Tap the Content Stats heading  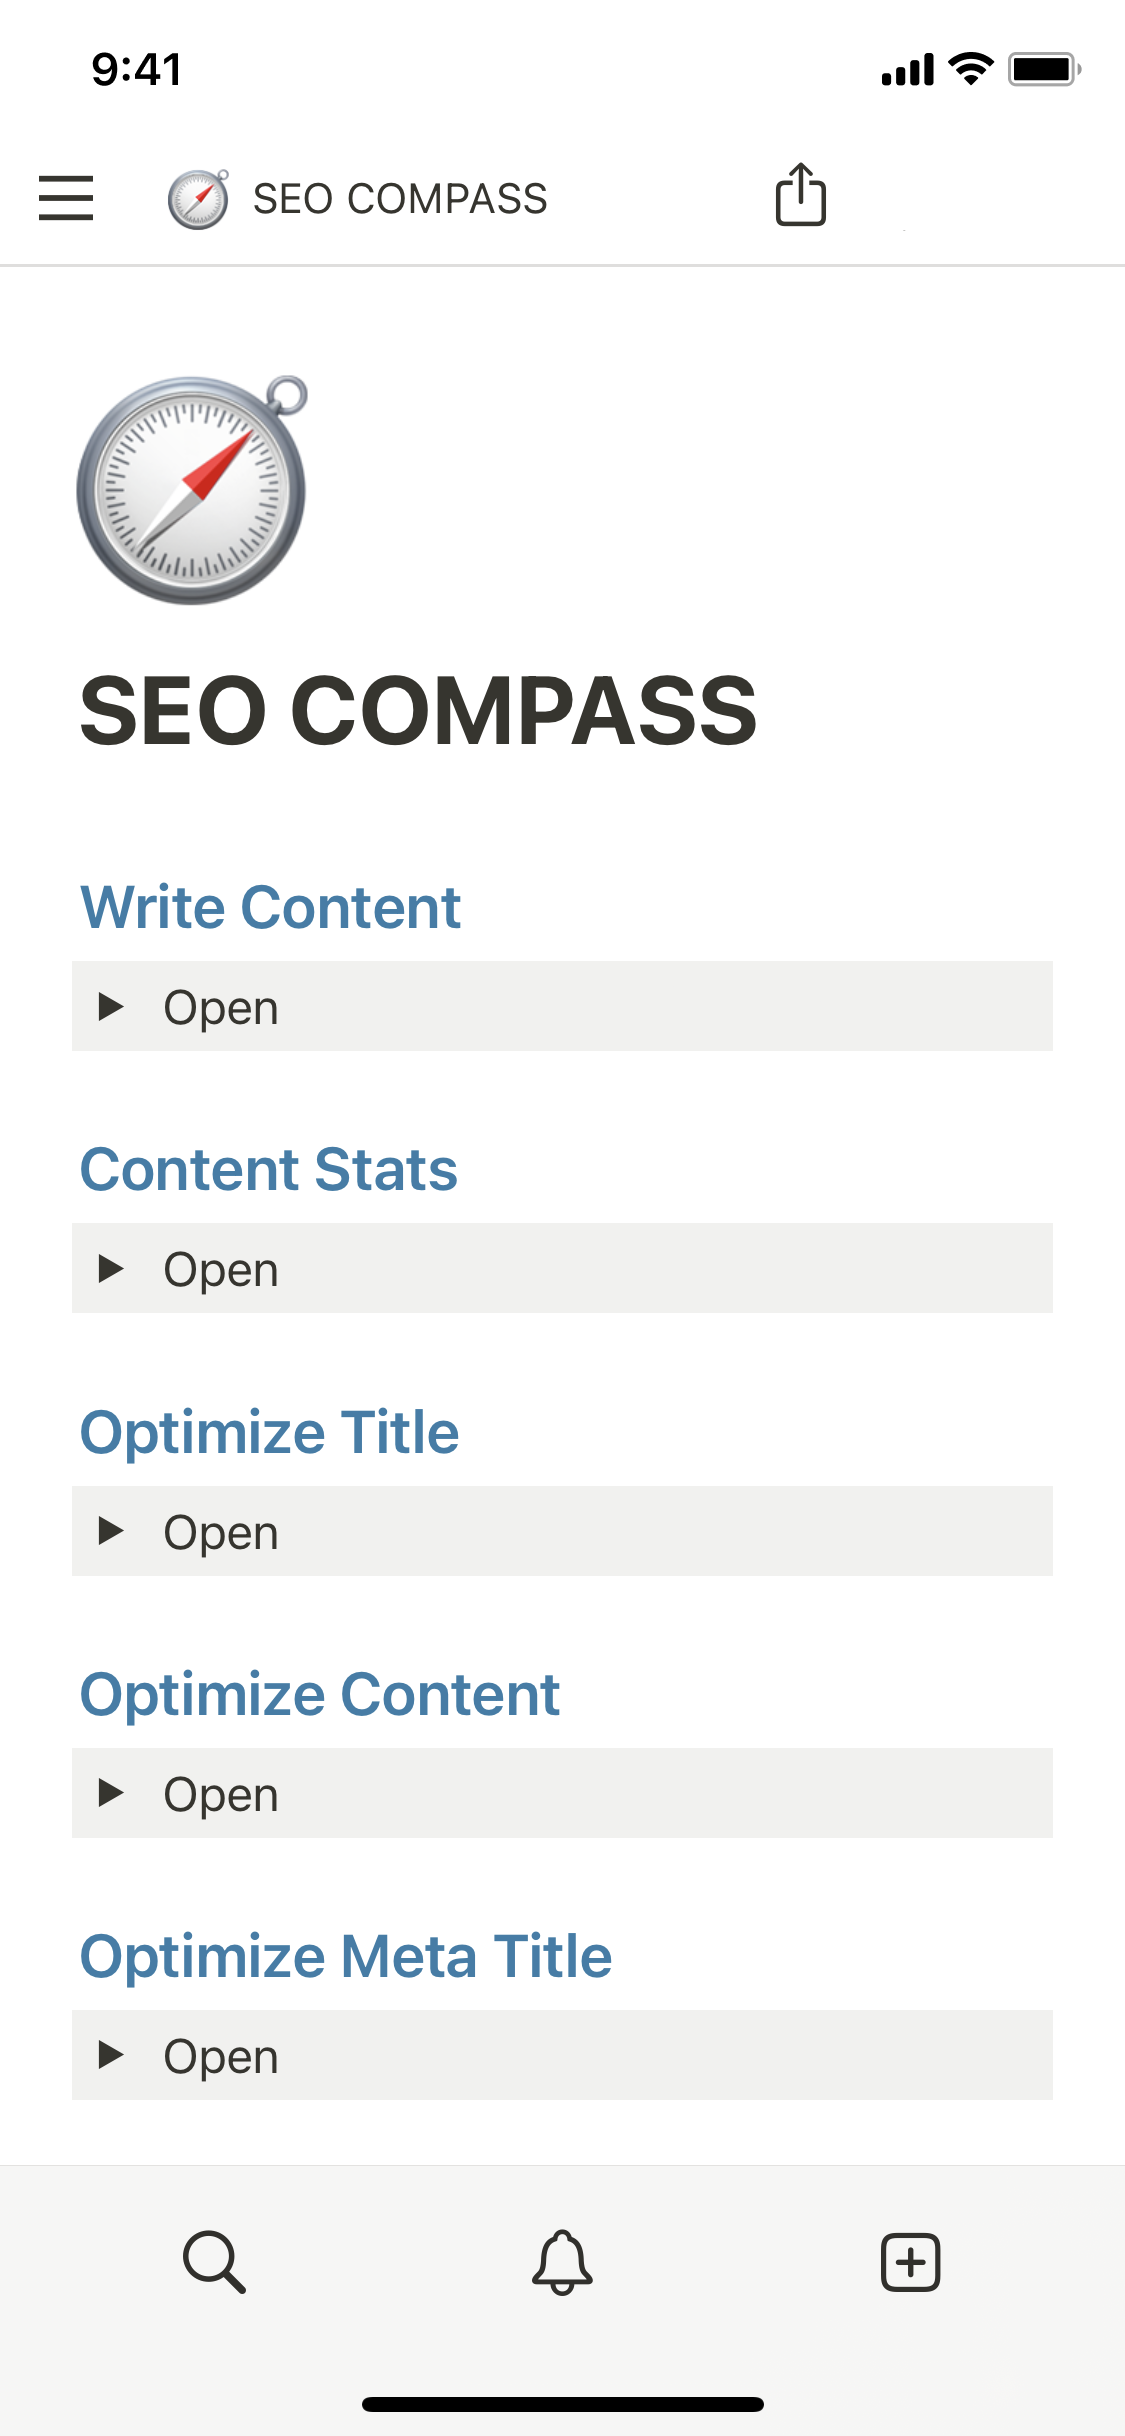pyautogui.click(x=269, y=1169)
